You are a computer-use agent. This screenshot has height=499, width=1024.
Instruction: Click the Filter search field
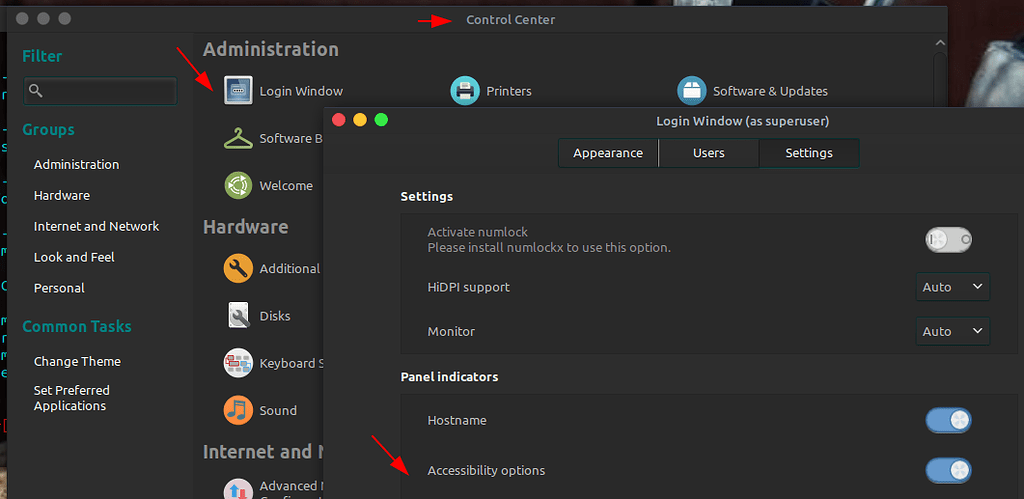(101, 91)
